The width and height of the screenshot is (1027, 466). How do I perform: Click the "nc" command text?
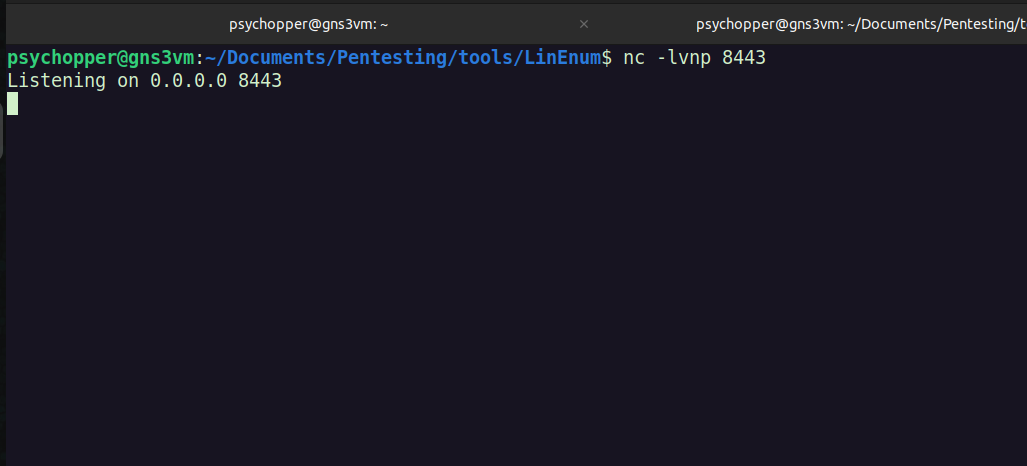(633, 58)
